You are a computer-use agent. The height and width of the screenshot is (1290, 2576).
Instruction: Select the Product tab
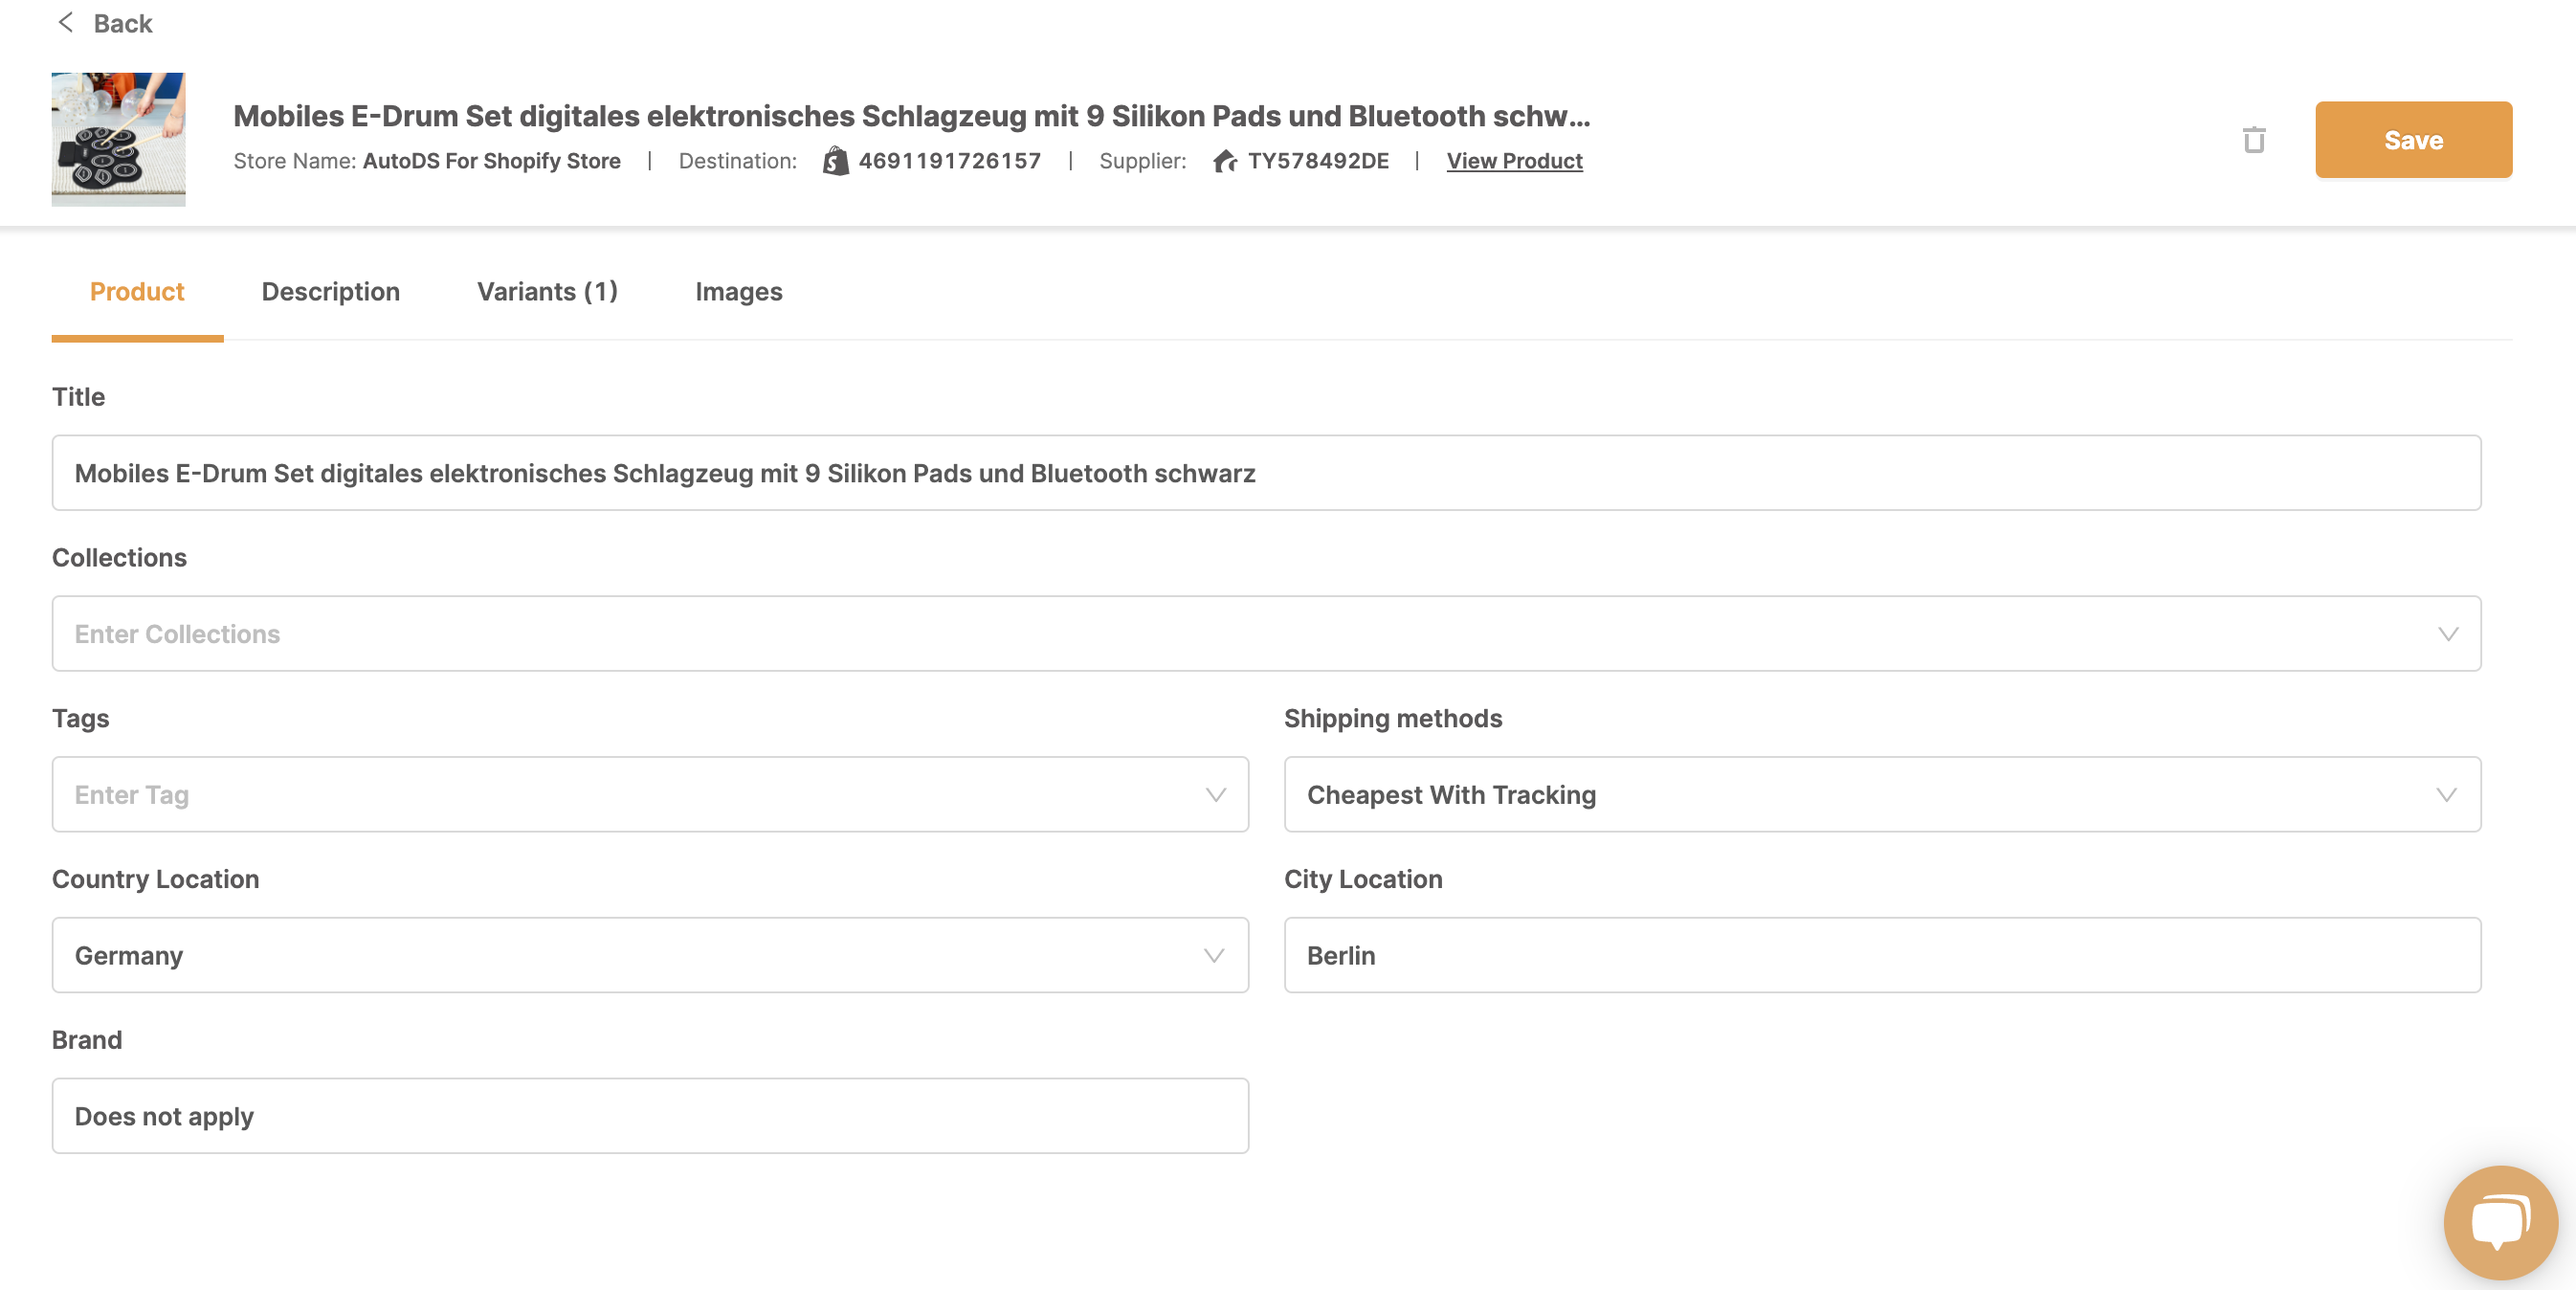pos(137,291)
